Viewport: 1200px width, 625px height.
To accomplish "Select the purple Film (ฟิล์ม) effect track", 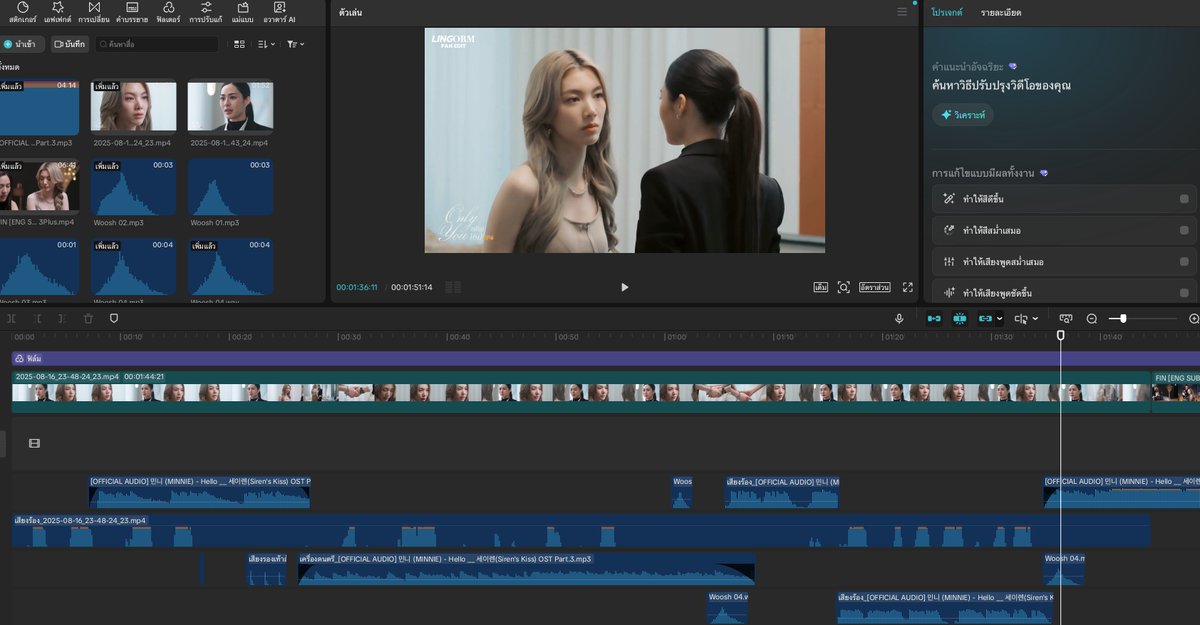I will pyautogui.click(x=606, y=357).
